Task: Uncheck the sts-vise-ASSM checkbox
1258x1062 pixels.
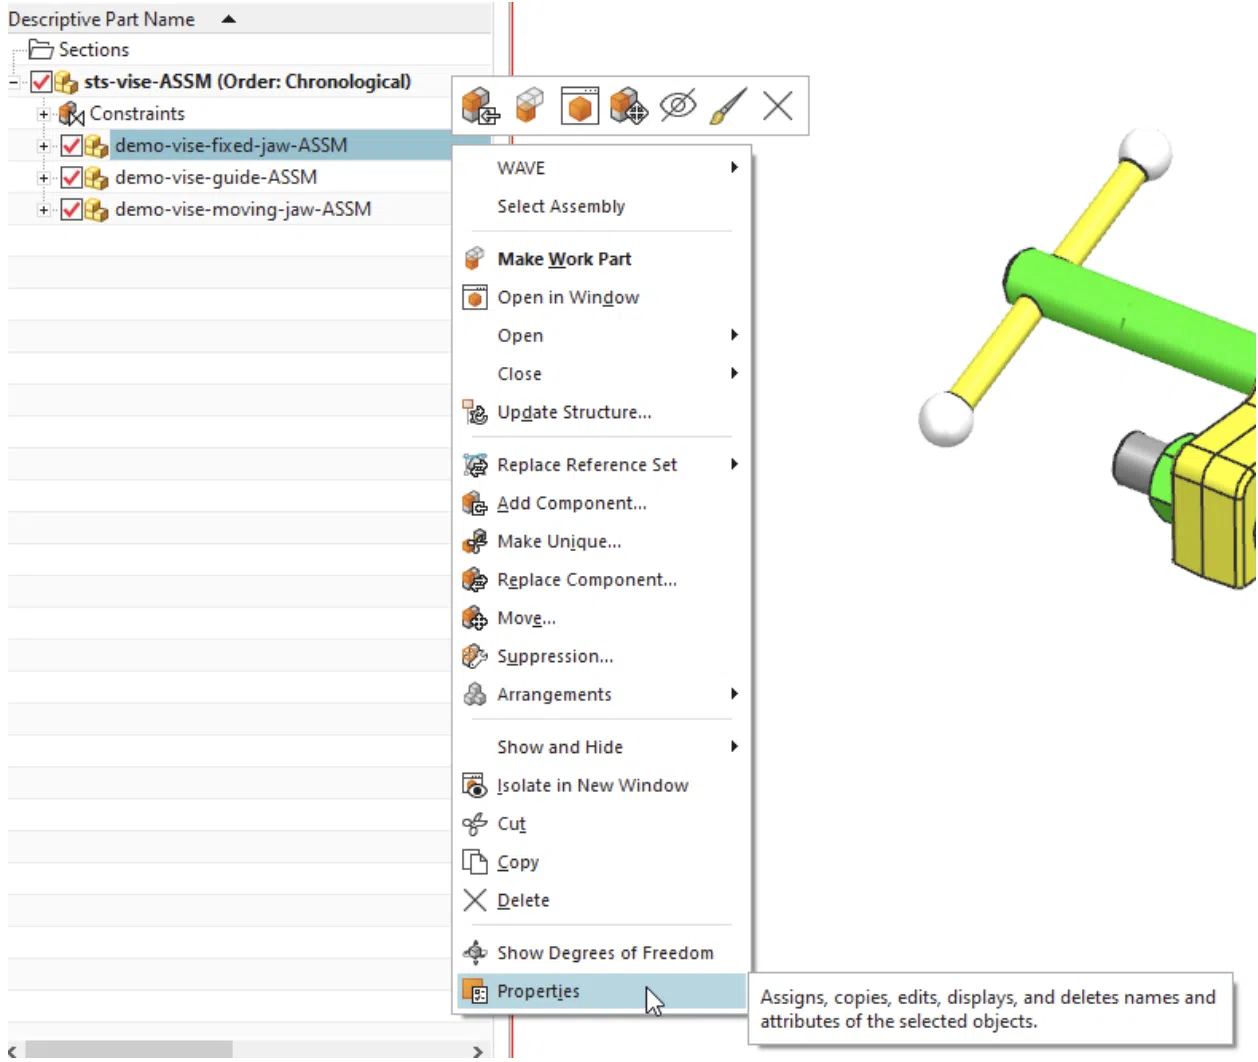Action: point(41,82)
